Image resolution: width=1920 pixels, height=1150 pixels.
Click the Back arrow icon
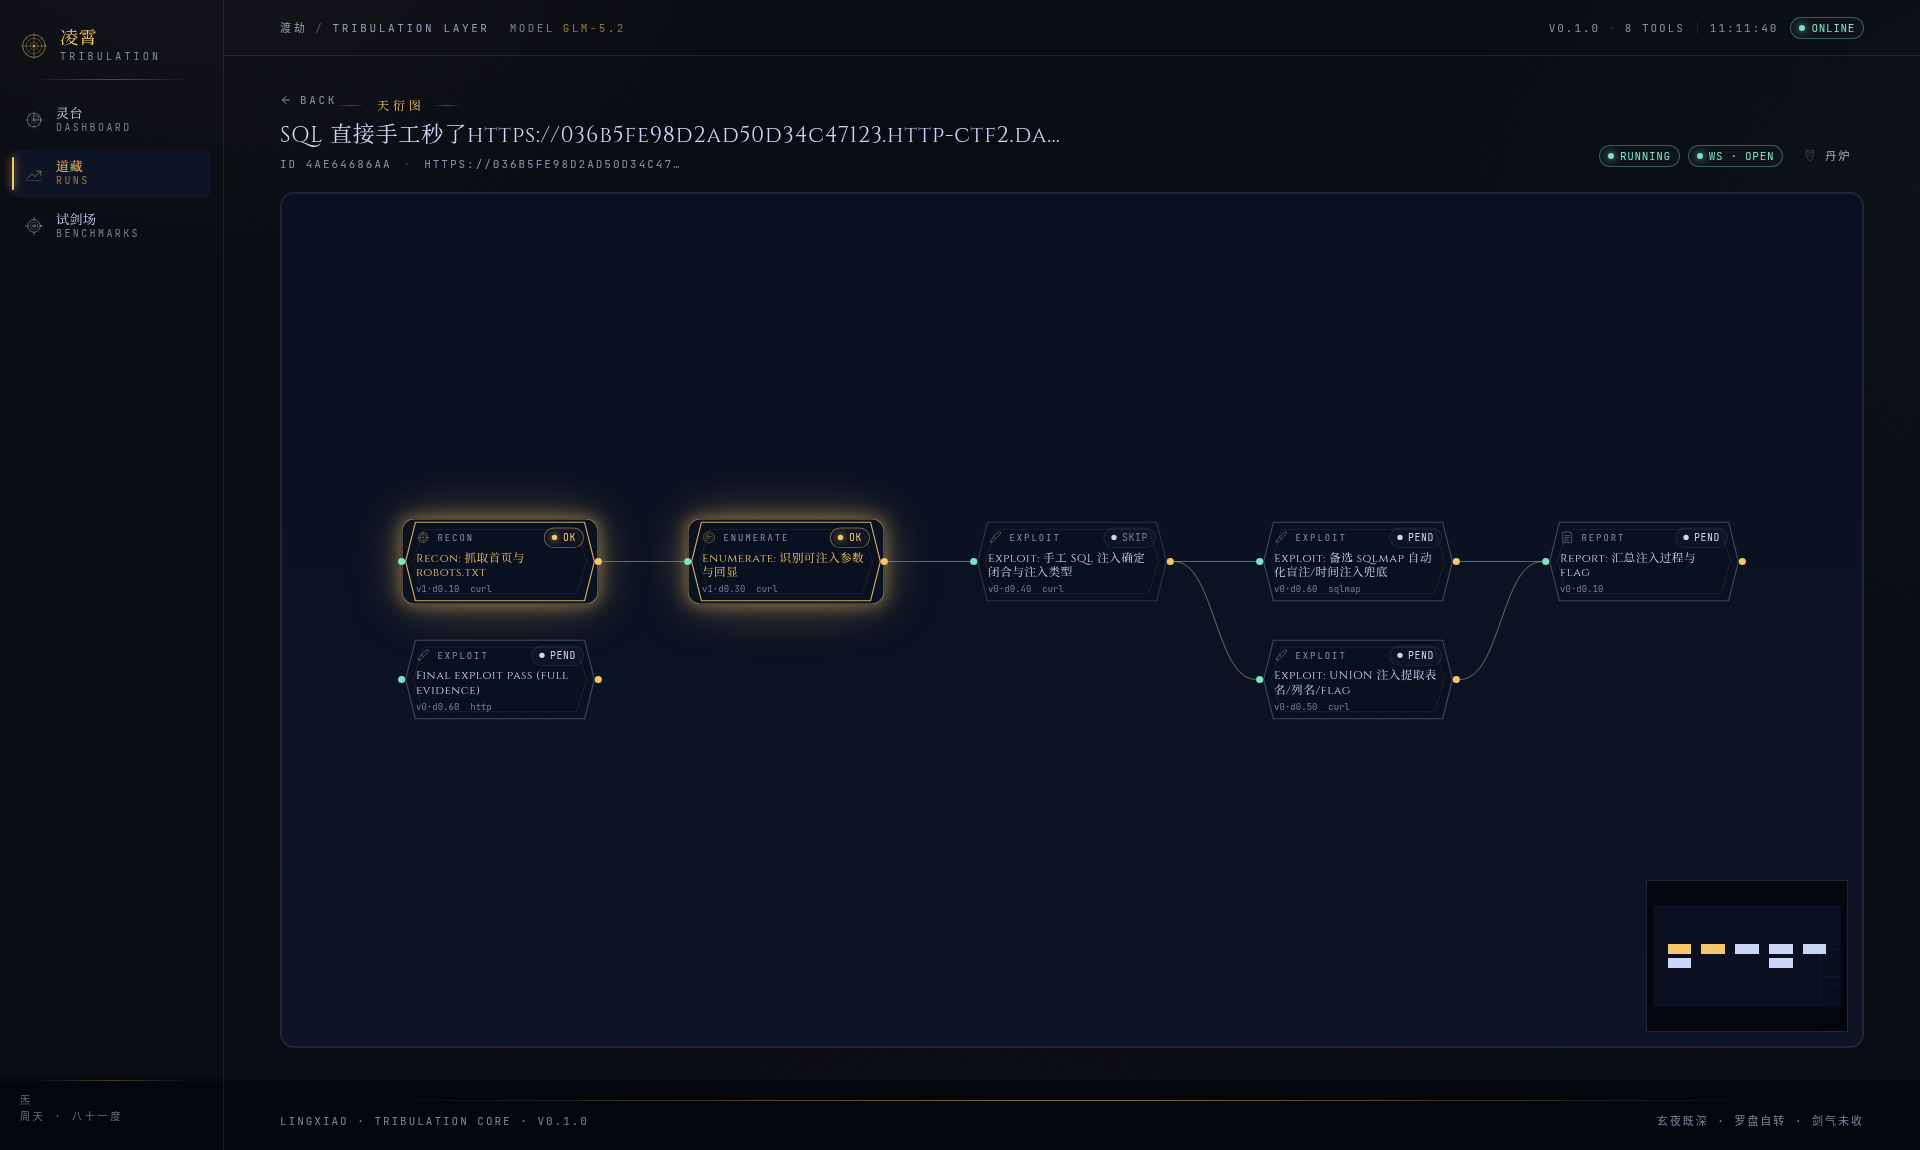click(x=286, y=100)
